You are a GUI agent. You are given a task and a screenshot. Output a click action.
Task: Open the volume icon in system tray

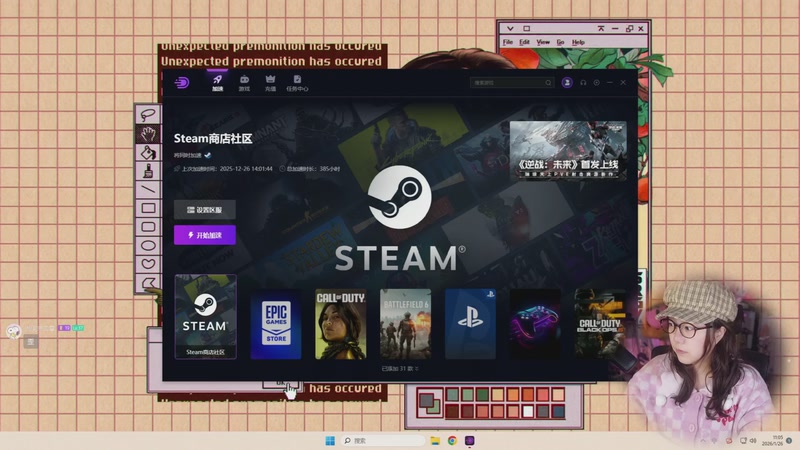pos(753,440)
